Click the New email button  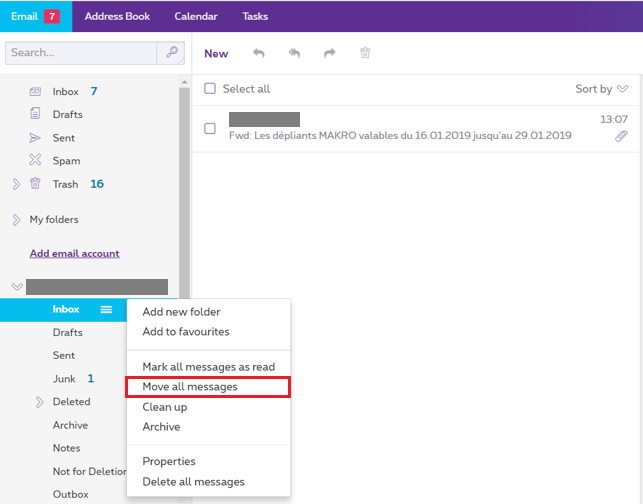point(216,54)
